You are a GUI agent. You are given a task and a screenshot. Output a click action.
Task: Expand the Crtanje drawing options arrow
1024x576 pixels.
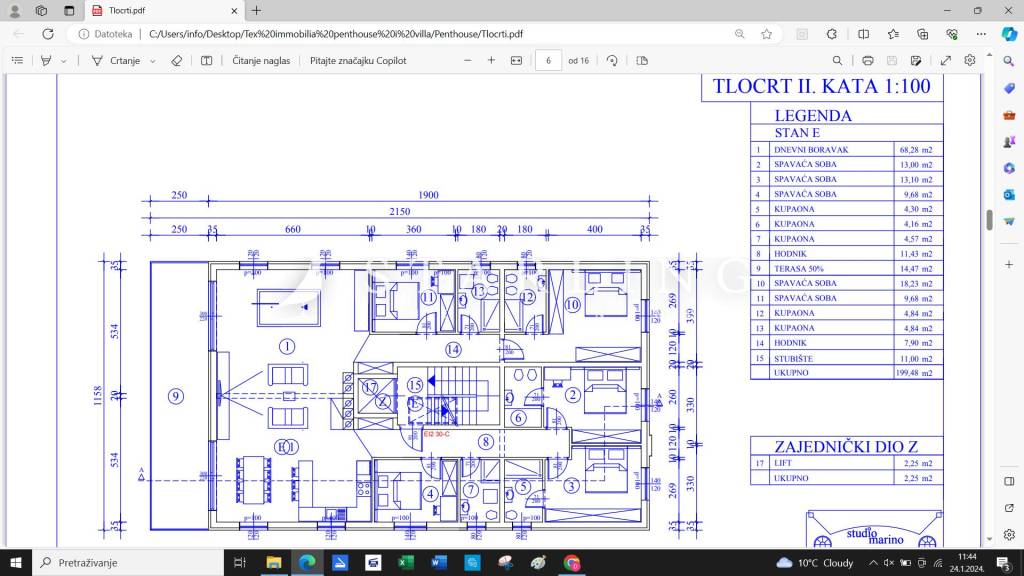coord(152,60)
